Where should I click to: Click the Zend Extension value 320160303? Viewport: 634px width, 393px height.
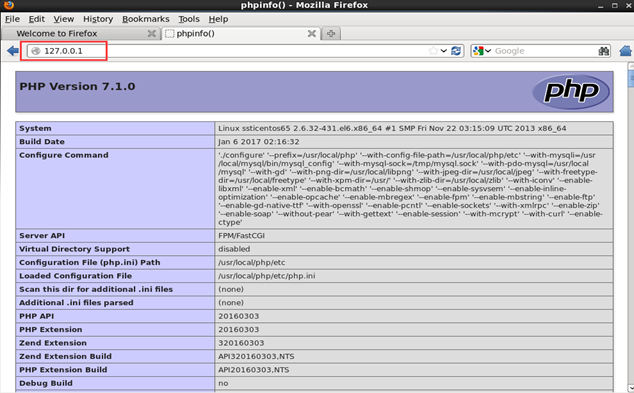click(241, 343)
